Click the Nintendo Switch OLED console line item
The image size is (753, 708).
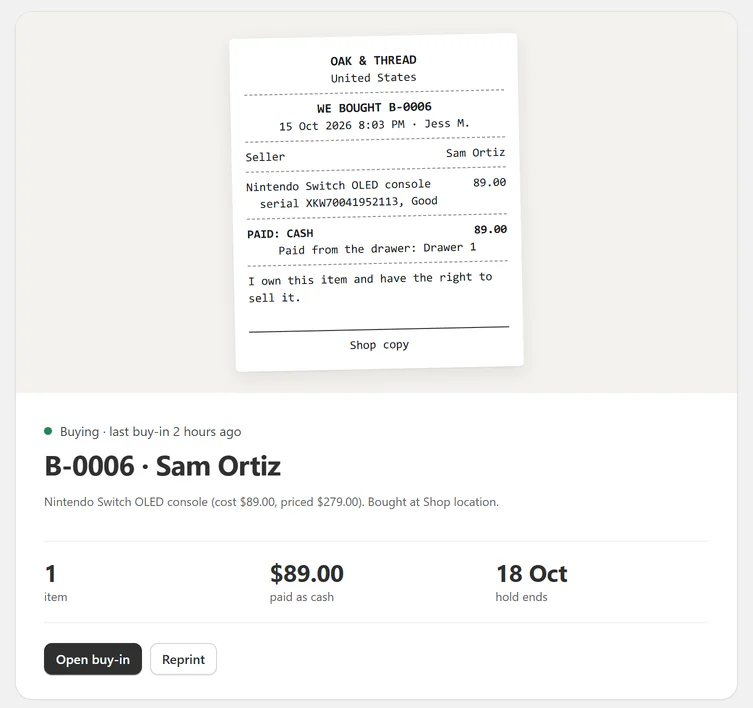pyautogui.click(x=338, y=185)
